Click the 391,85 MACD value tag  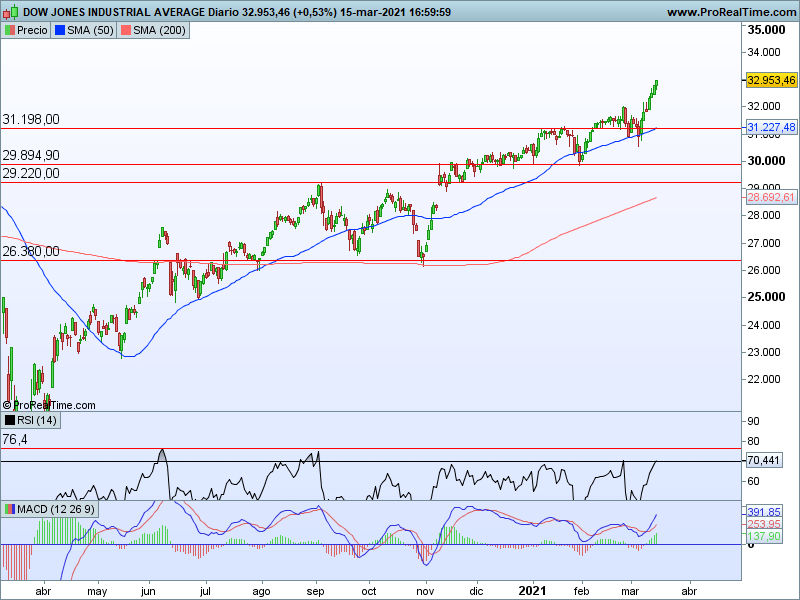pyautogui.click(x=764, y=512)
